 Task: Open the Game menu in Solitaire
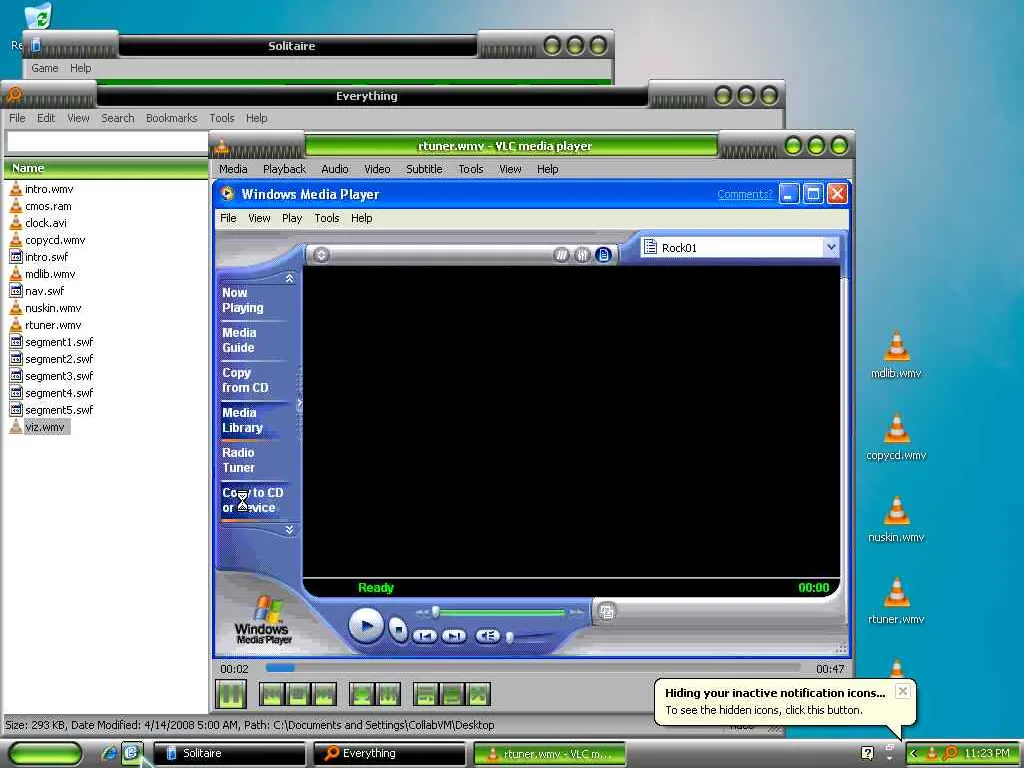[x=44, y=68]
